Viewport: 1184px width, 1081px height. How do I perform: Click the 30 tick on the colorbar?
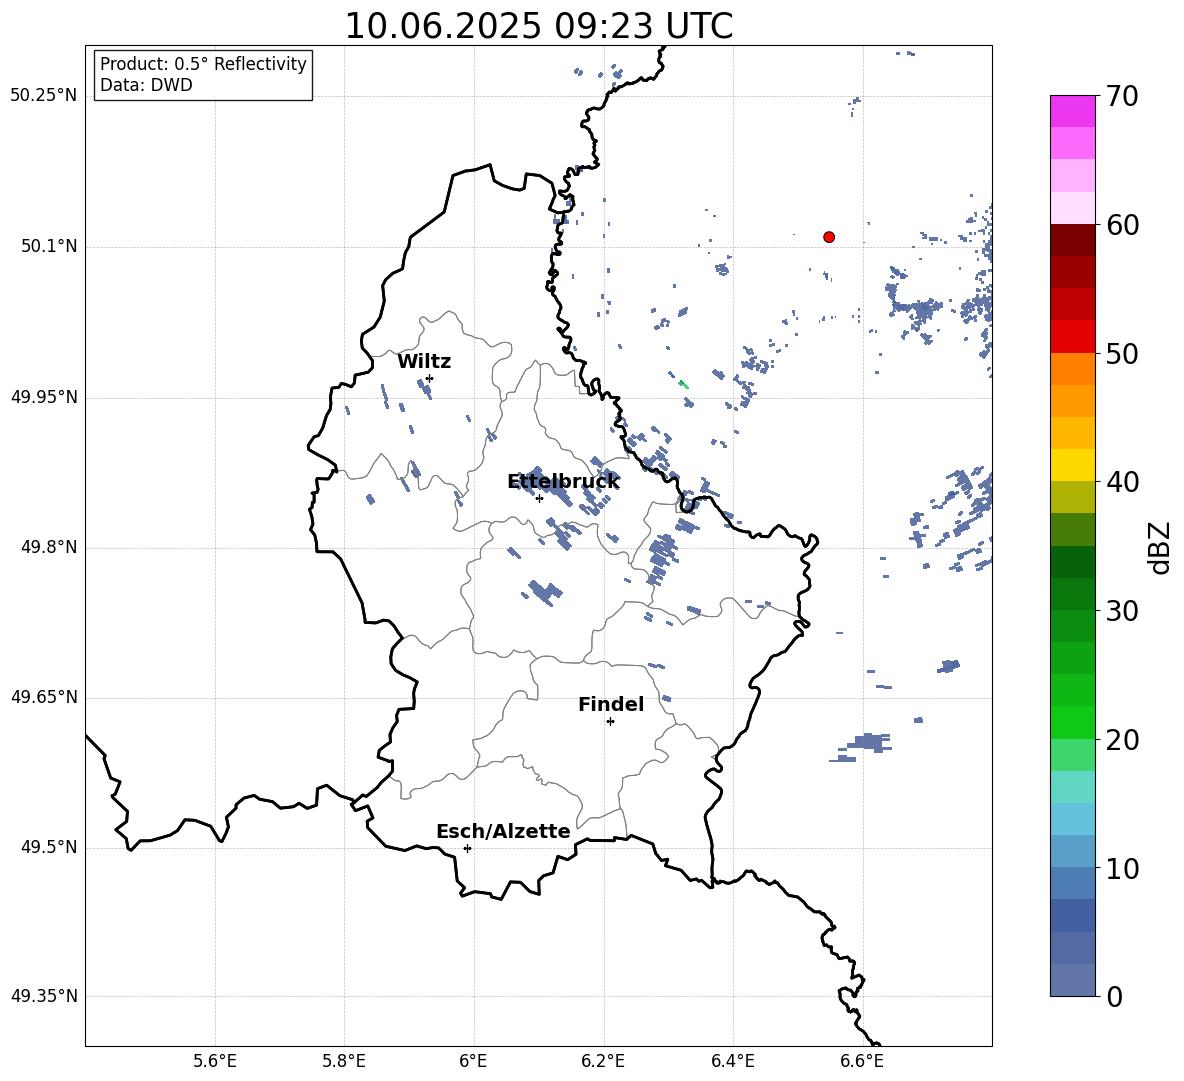click(1122, 611)
